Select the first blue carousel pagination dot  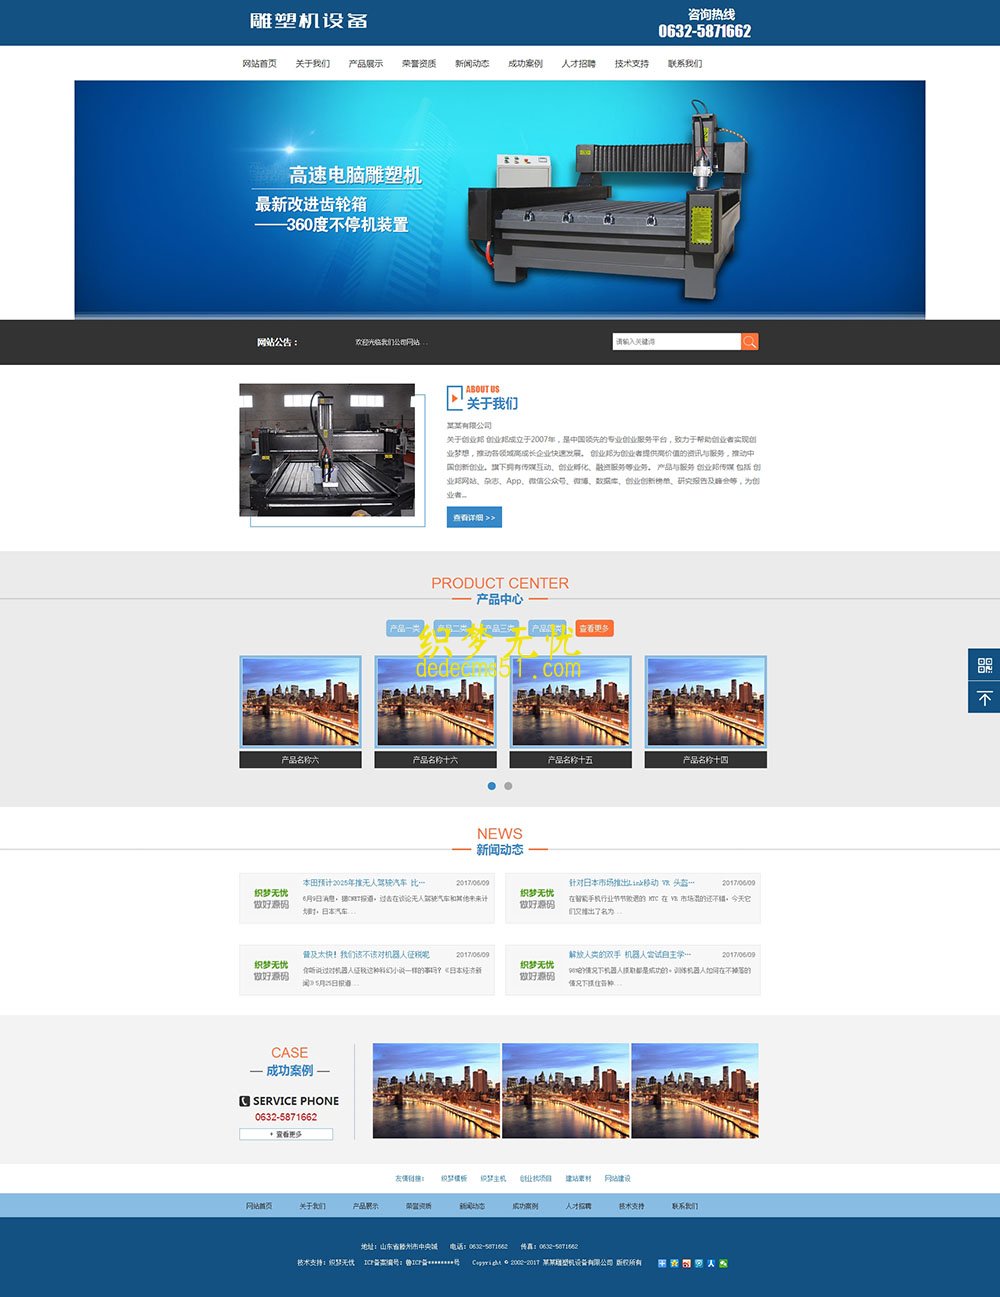(x=491, y=786)
